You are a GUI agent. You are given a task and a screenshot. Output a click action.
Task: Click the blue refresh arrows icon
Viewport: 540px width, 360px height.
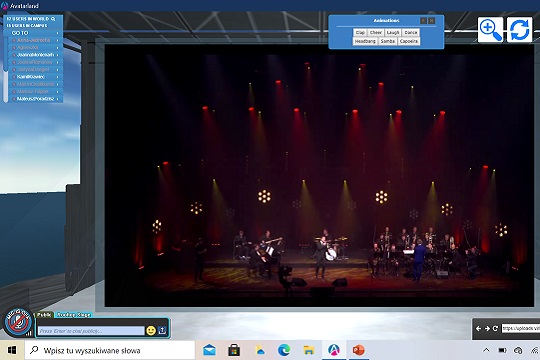click(x=519, y=30)
